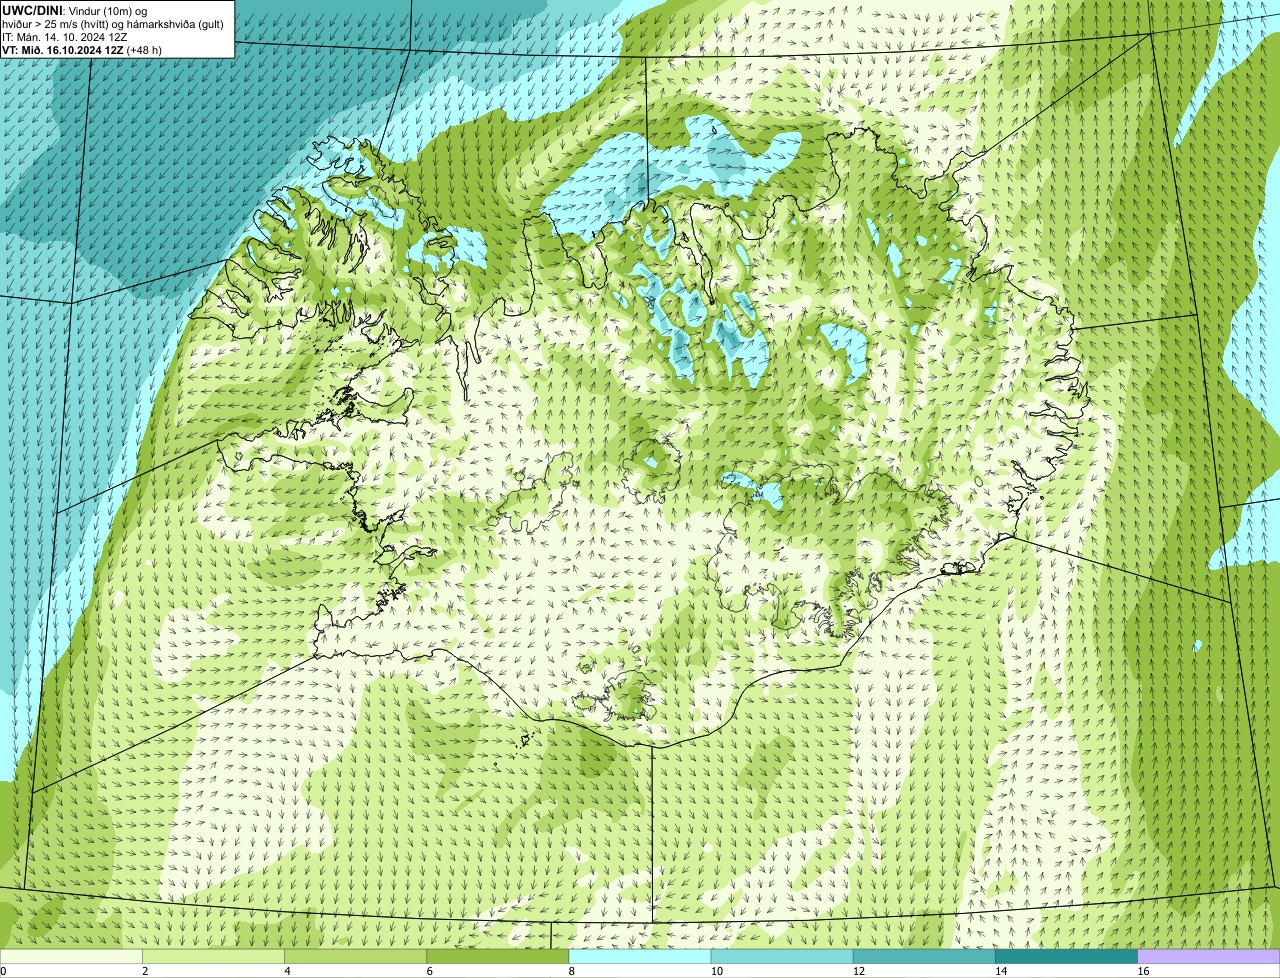Image resolution: width=1280 pixels, height=978 pixels.
Task: Click the 10–12 m/s turquoise legend swatch
Action: click(782, 956)
